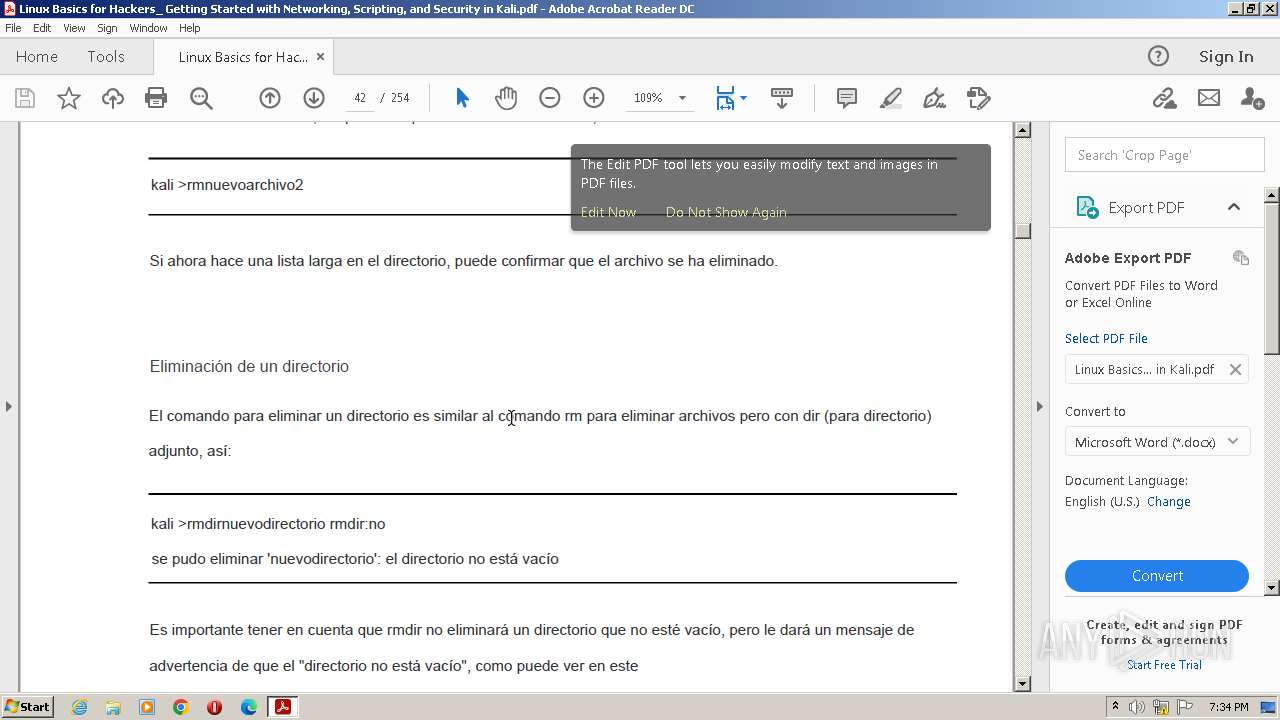Image resolution: width=1280 pixels, height=720 pixels.
Task: Activate the hand pan tool
Action: click(x=506, y=98)
